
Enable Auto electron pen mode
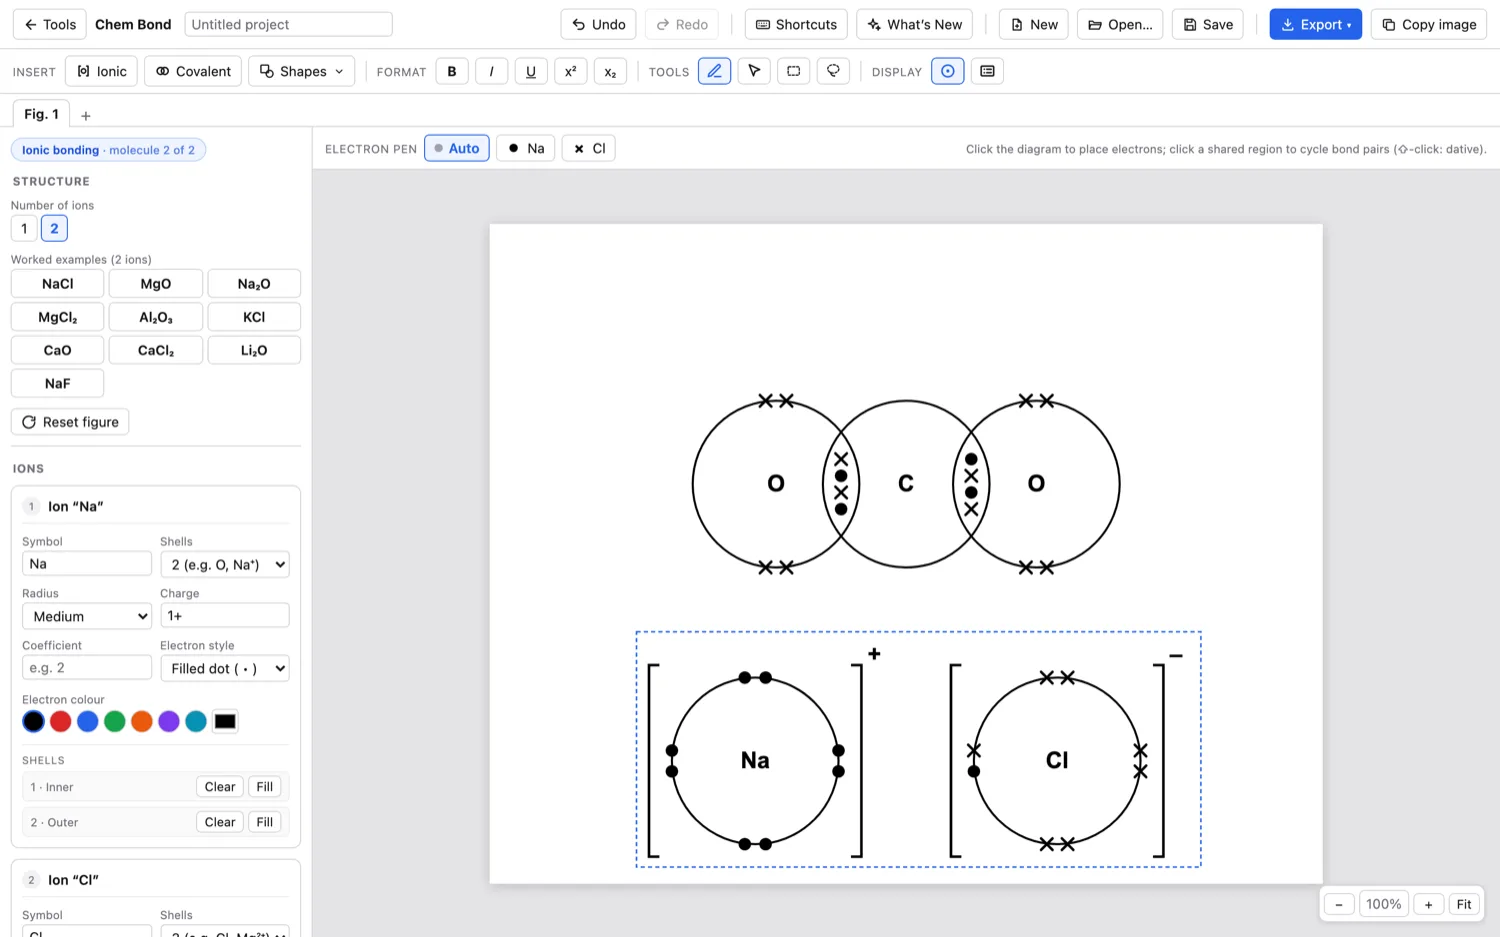coord(457,148)
